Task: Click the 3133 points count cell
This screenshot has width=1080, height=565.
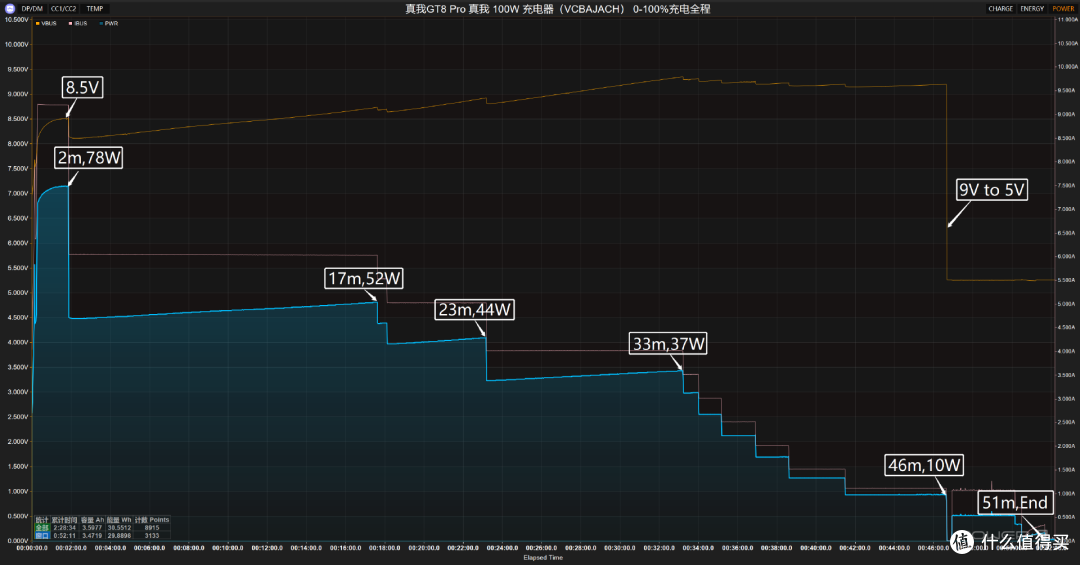Action: (x=152, y=535)
